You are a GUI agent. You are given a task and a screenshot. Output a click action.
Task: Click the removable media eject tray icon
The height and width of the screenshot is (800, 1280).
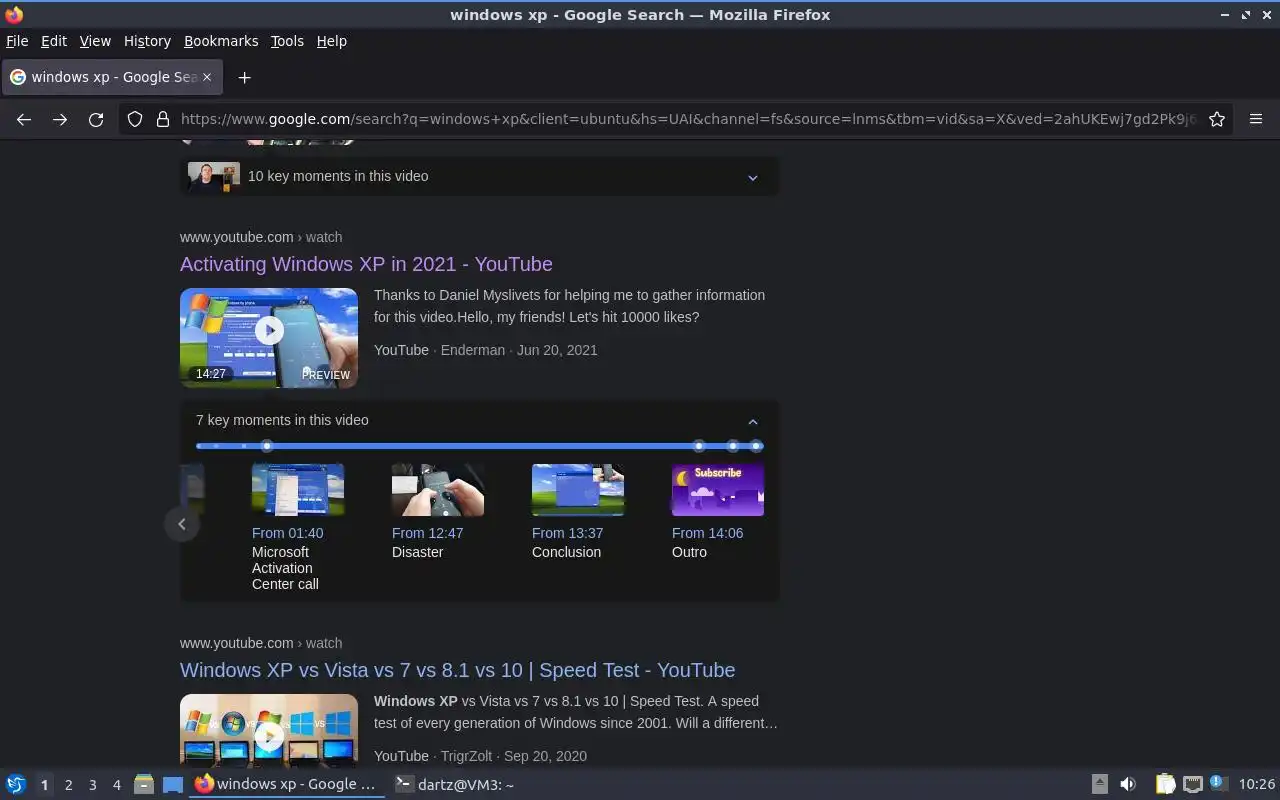pos(1099,784)
